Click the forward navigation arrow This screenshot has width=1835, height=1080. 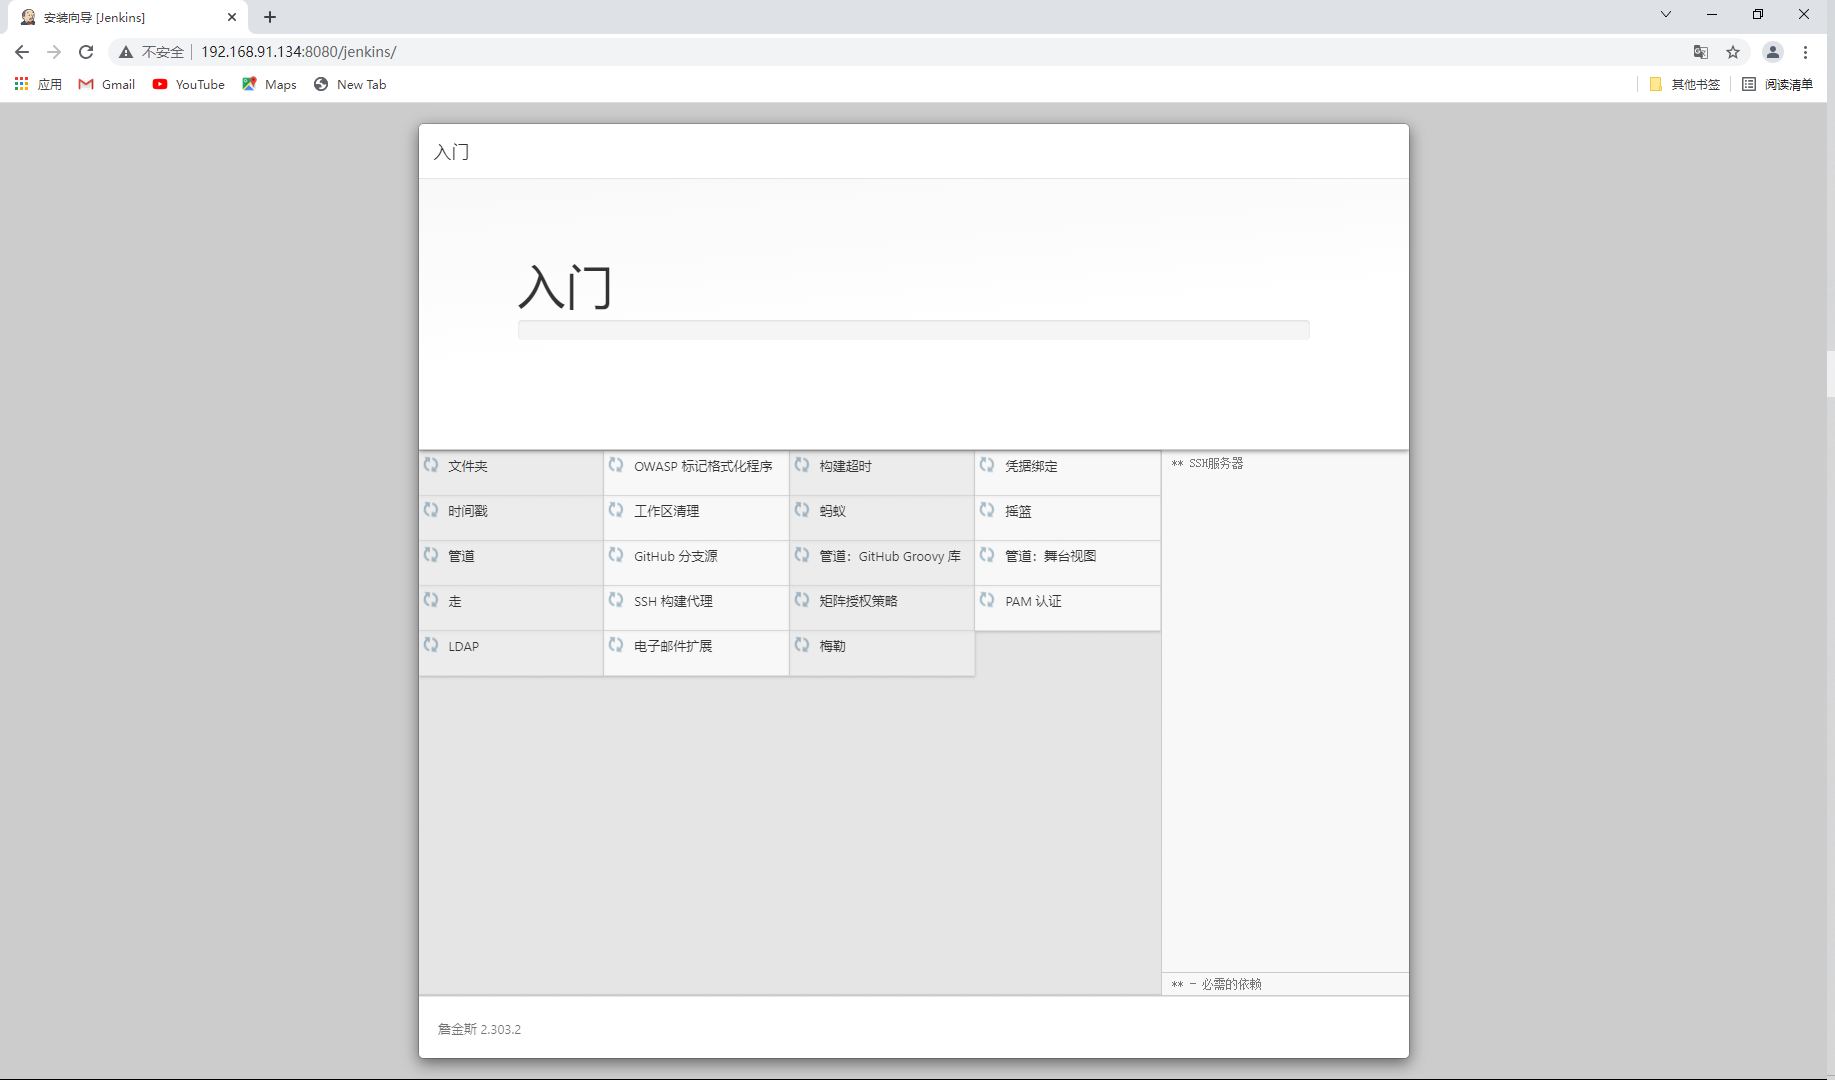(54, 52)
